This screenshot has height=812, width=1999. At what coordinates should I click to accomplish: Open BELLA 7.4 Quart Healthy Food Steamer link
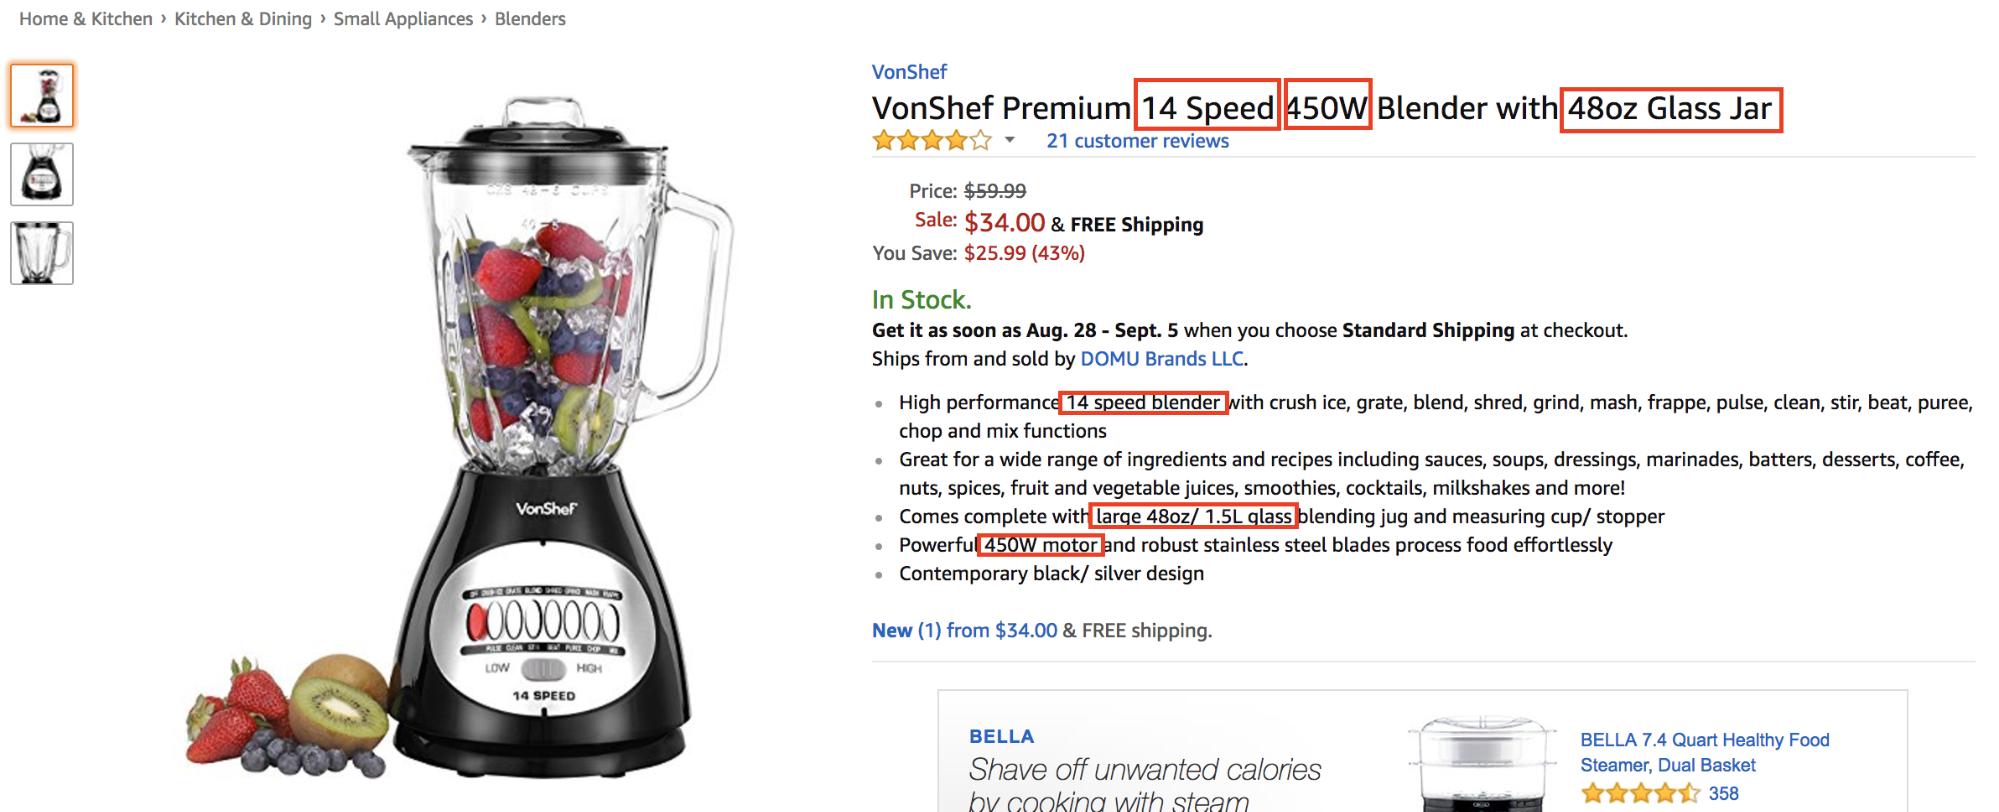pos(1704,752)
